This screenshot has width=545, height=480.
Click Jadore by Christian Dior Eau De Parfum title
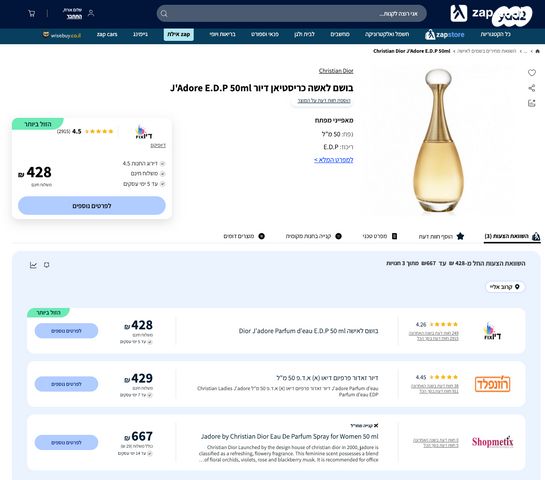(x=290, y=436)
